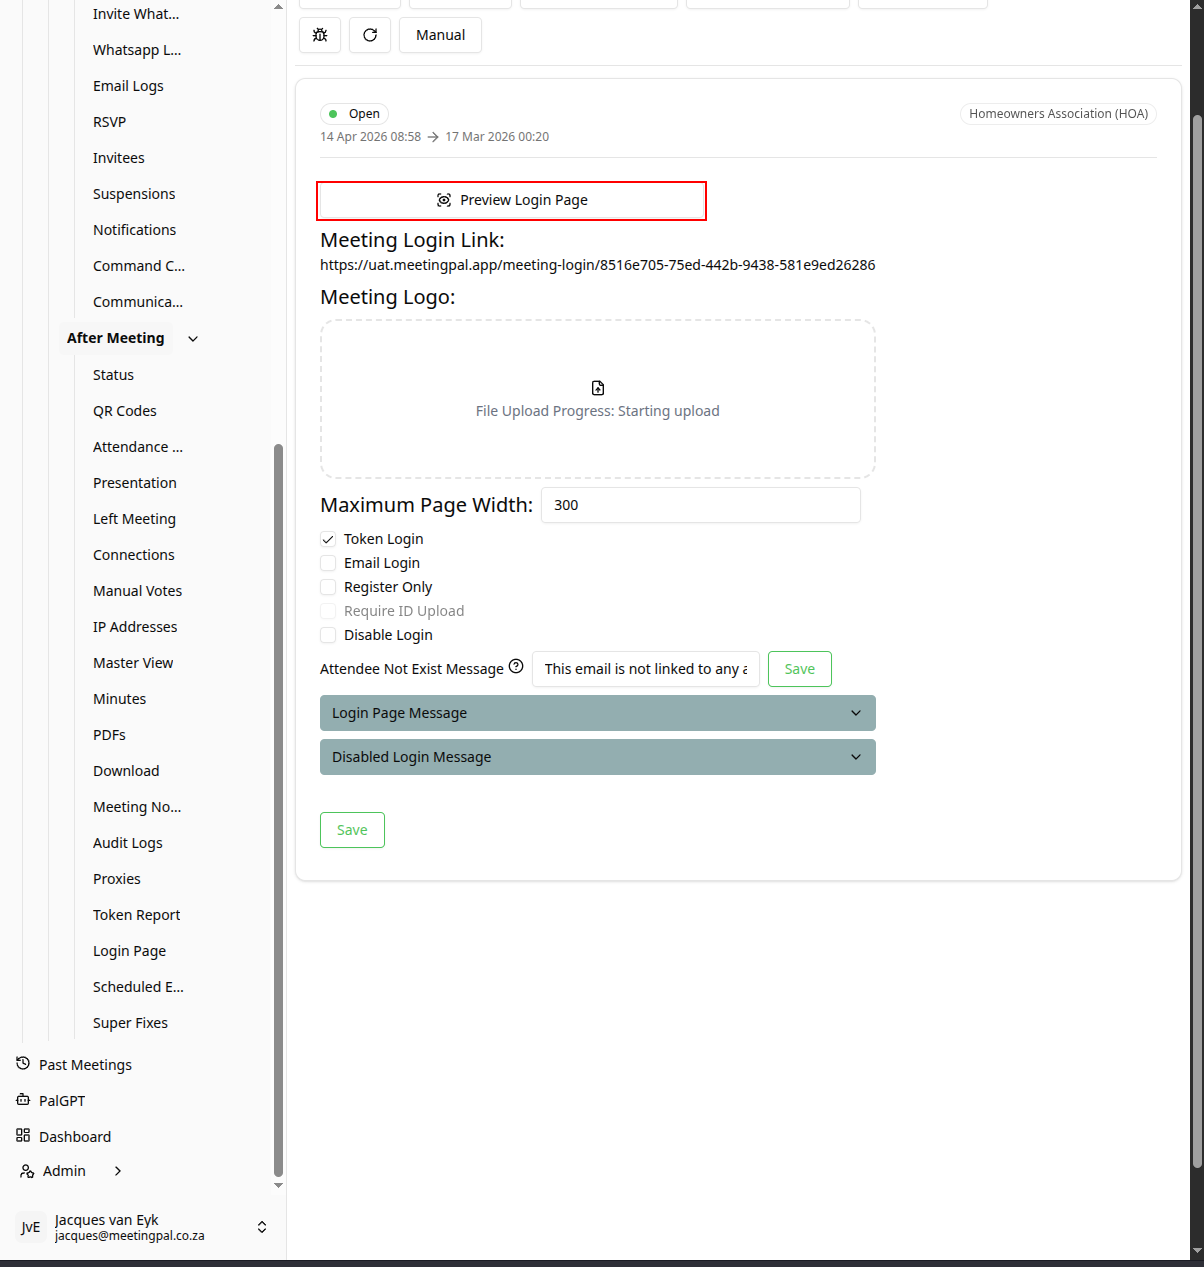Click the Meeting Logo upload dropzone

point(598,399)
